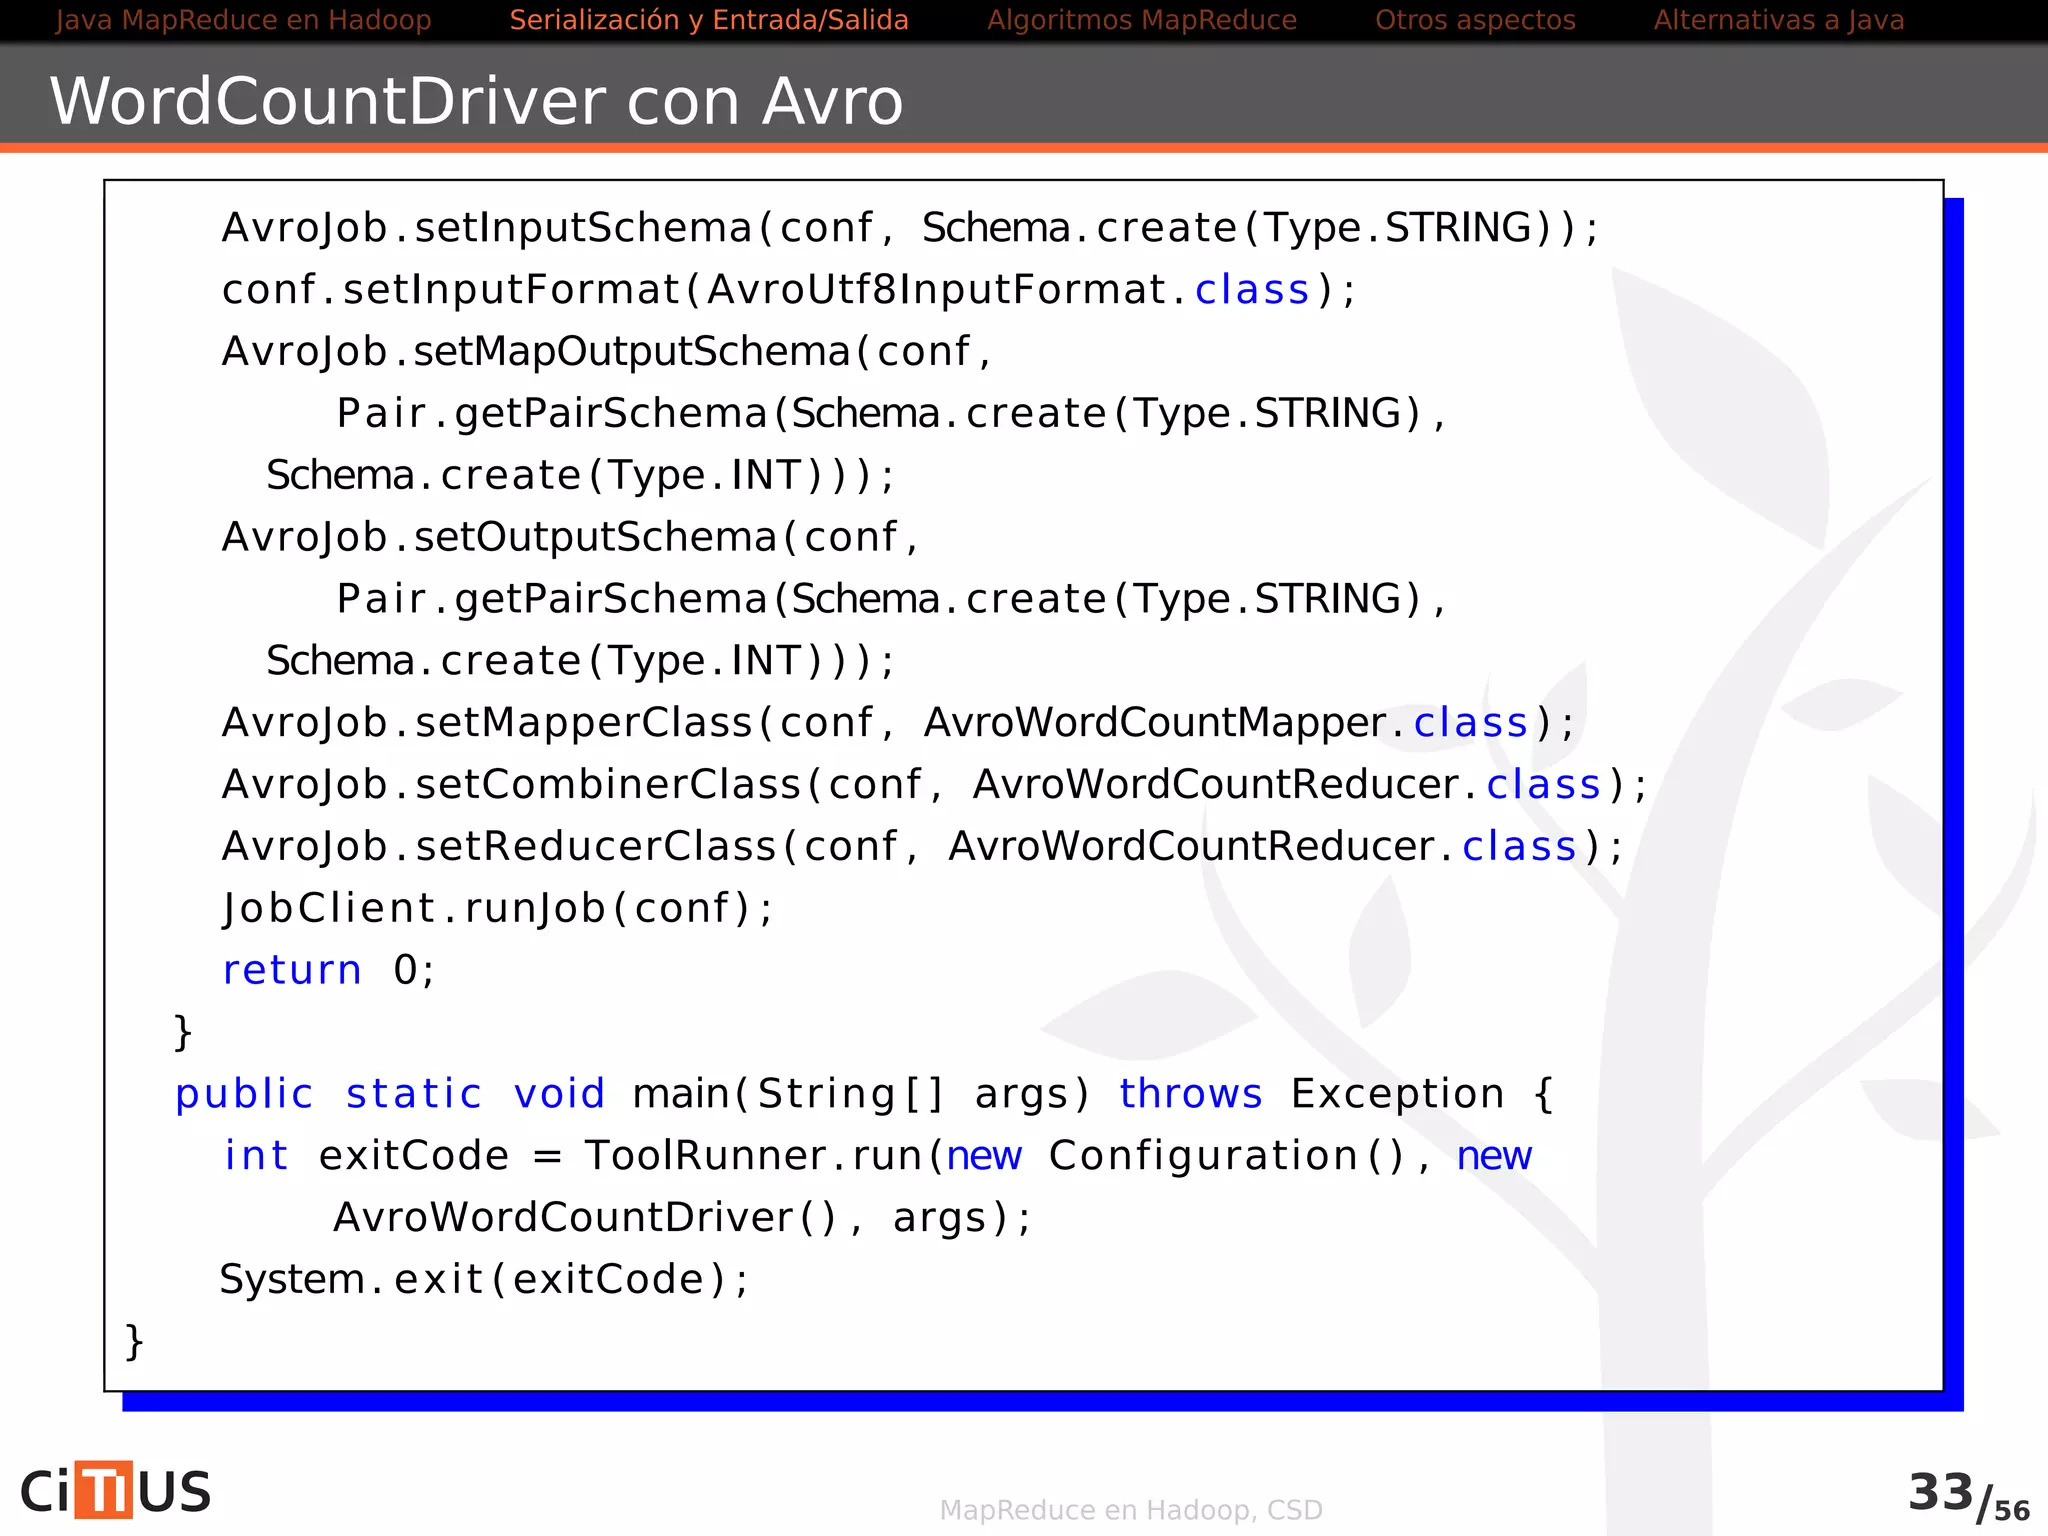
Task: Click the 'JobClient.runJob(conf);' line
Action: [497, 909]
